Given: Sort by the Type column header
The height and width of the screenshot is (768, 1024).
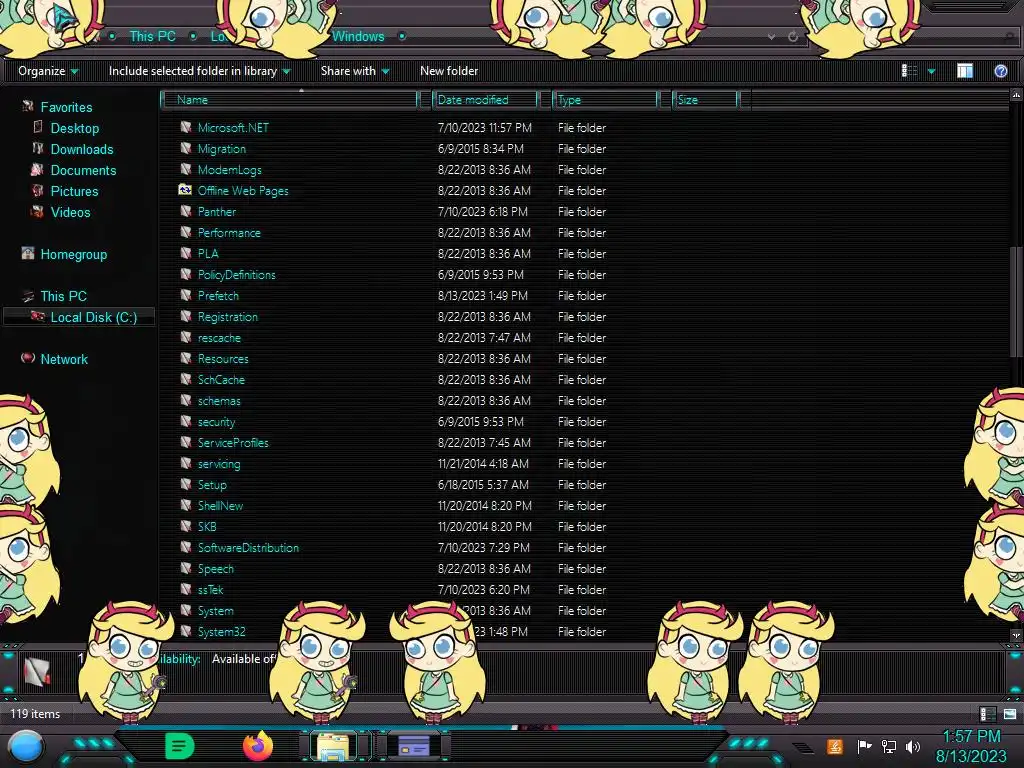Looking at the screenshot, I should (x=605, y=100).
